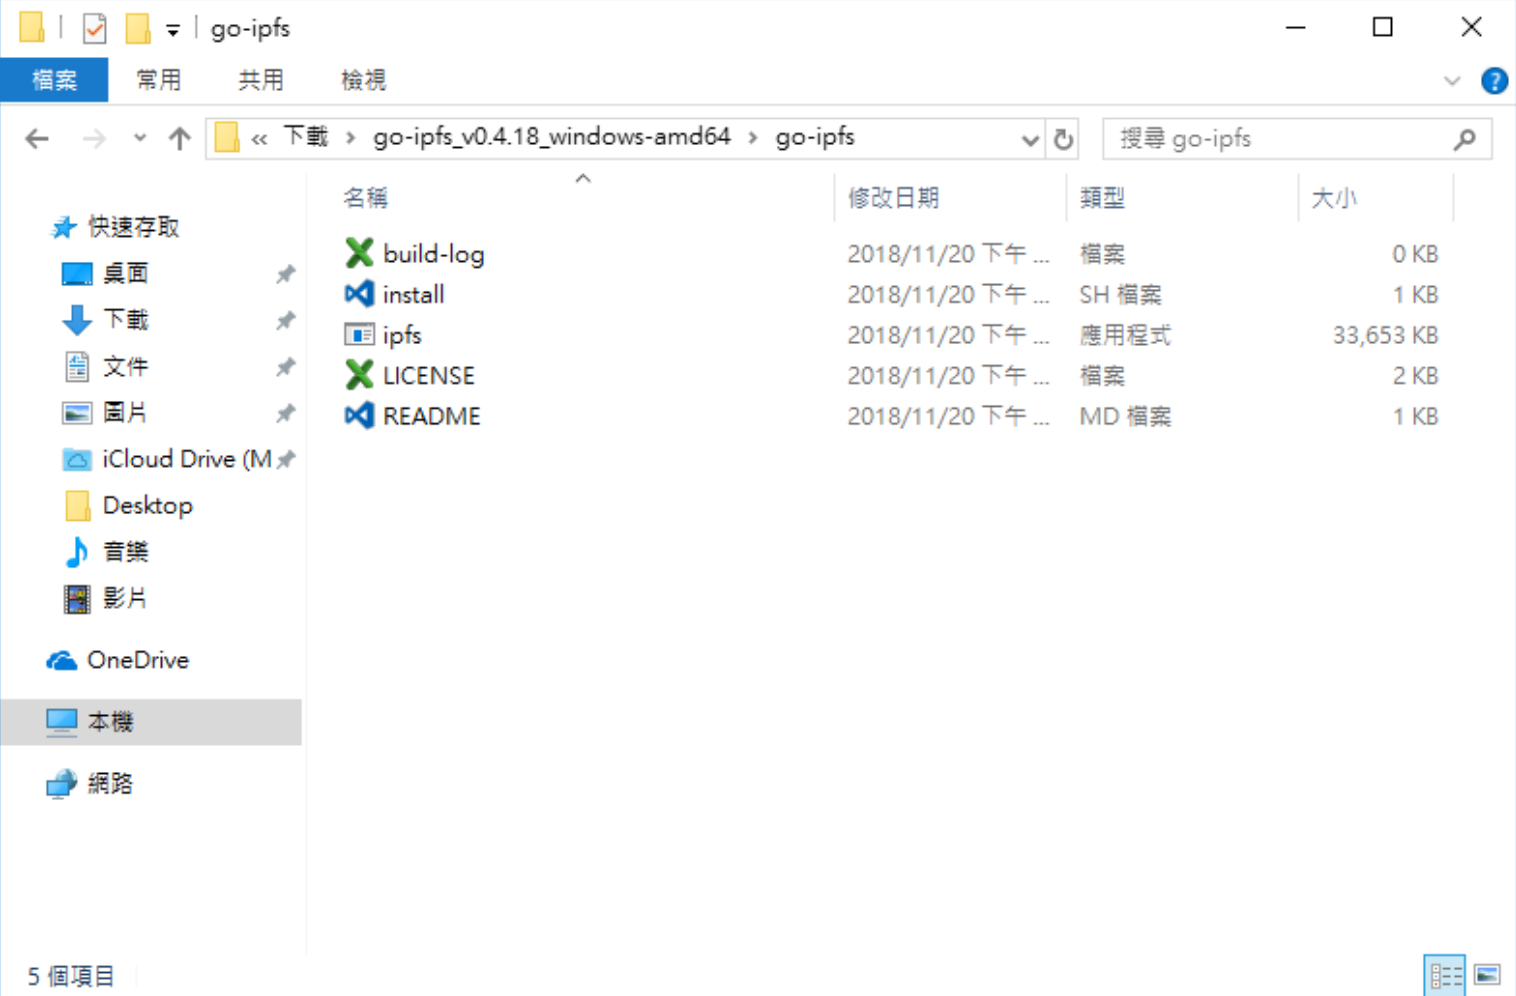Click the New Folder icon in title bar
Screen dimensions: 1516x996
pos(138,28)
